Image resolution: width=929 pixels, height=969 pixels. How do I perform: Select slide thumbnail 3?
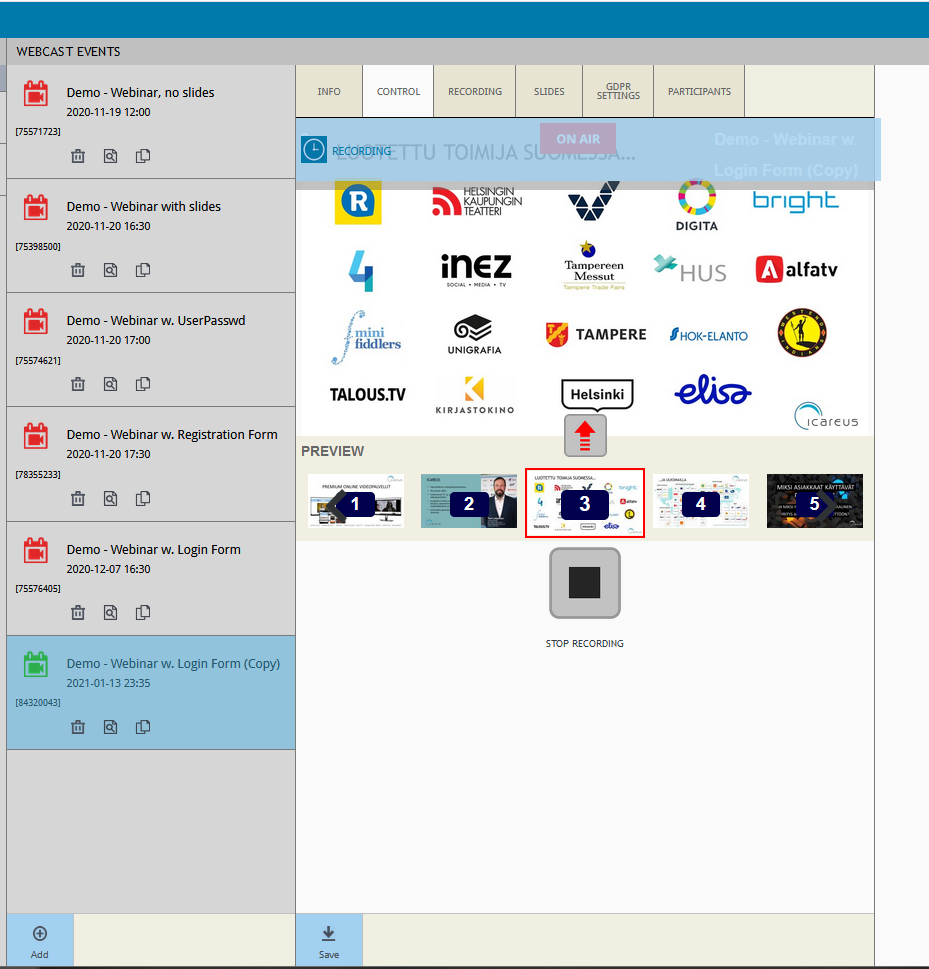[585, 503]
